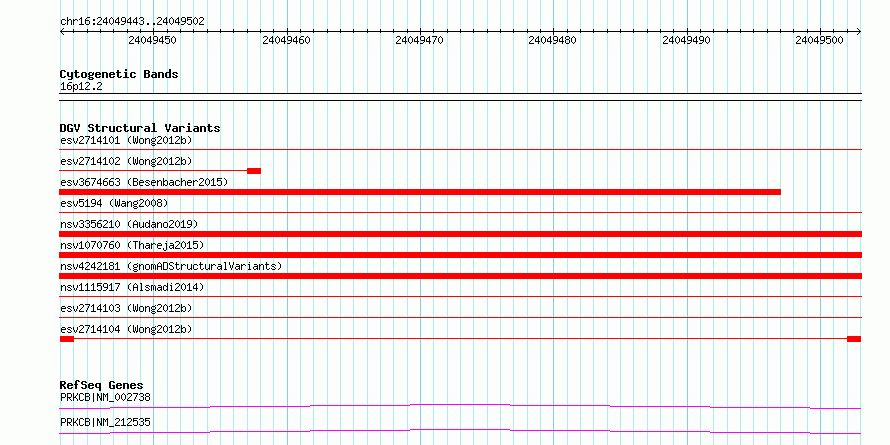Click the chr16:24049443..24049502 region label
Image resolution: width=890 pixels, height=445 pixels.
point(132,22)
